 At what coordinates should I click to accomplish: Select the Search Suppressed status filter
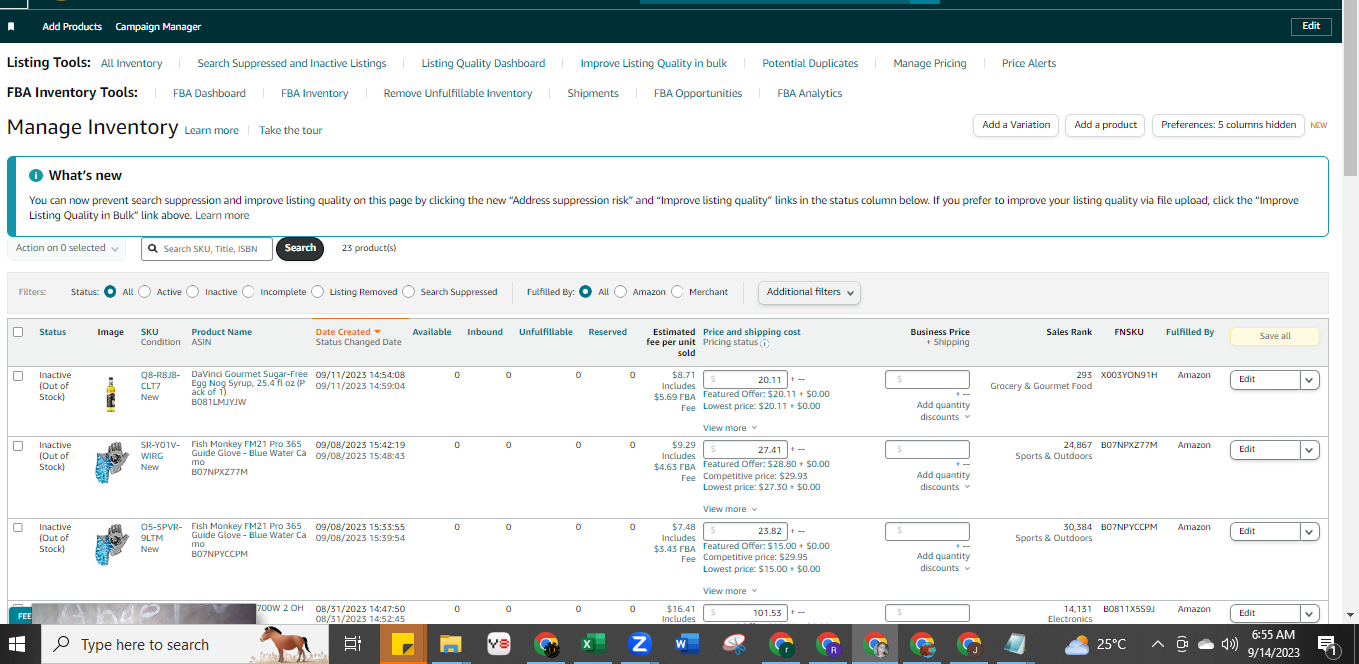pos(408,292)
